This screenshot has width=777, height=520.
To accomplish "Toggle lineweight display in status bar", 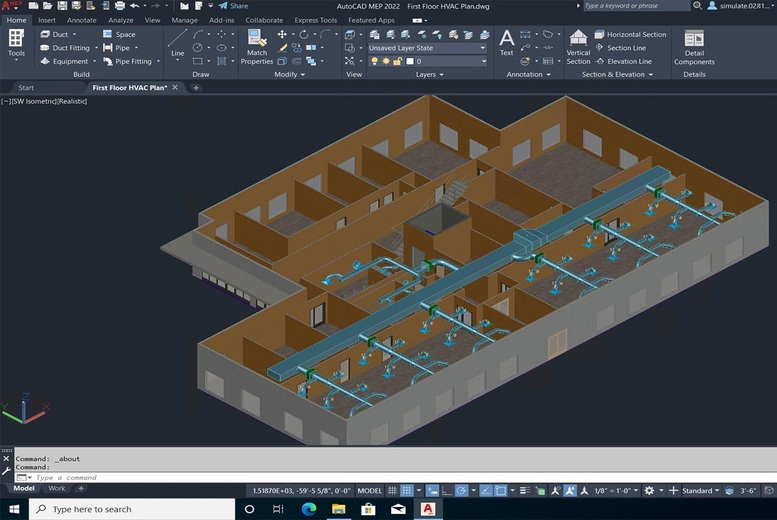I will [x=525, y=491].
